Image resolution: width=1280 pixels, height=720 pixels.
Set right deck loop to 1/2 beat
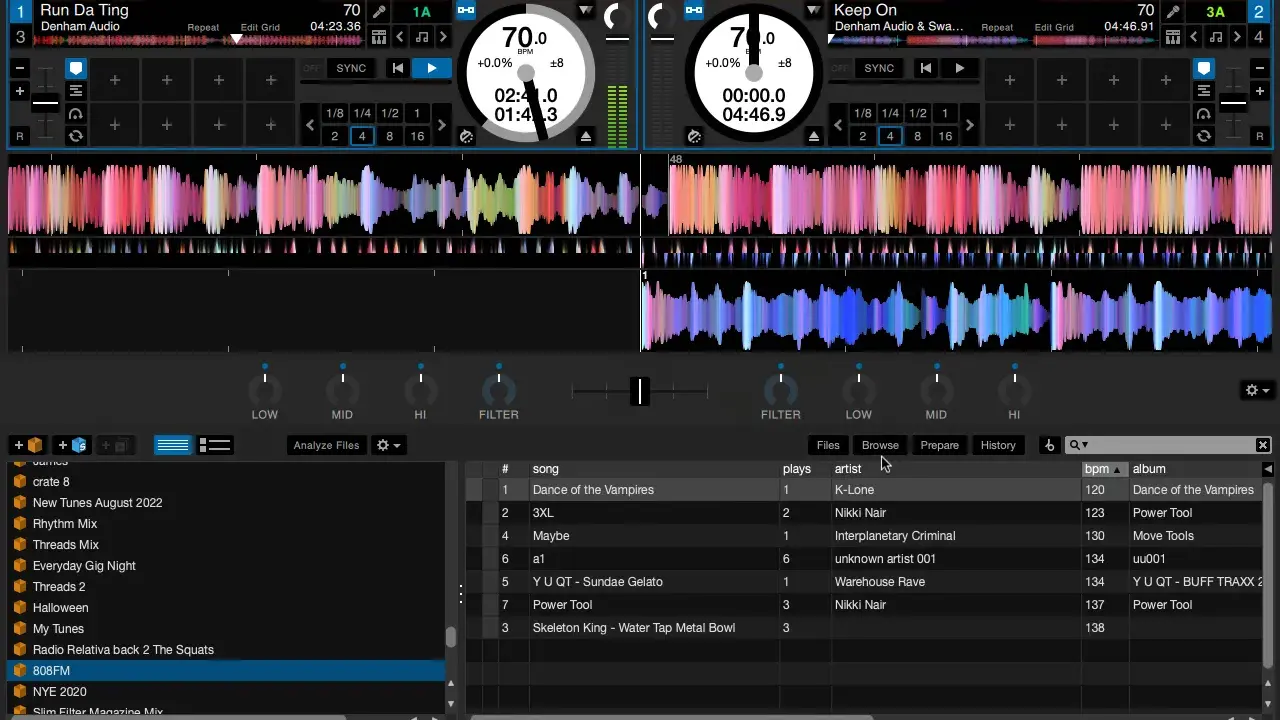[917, 113]
